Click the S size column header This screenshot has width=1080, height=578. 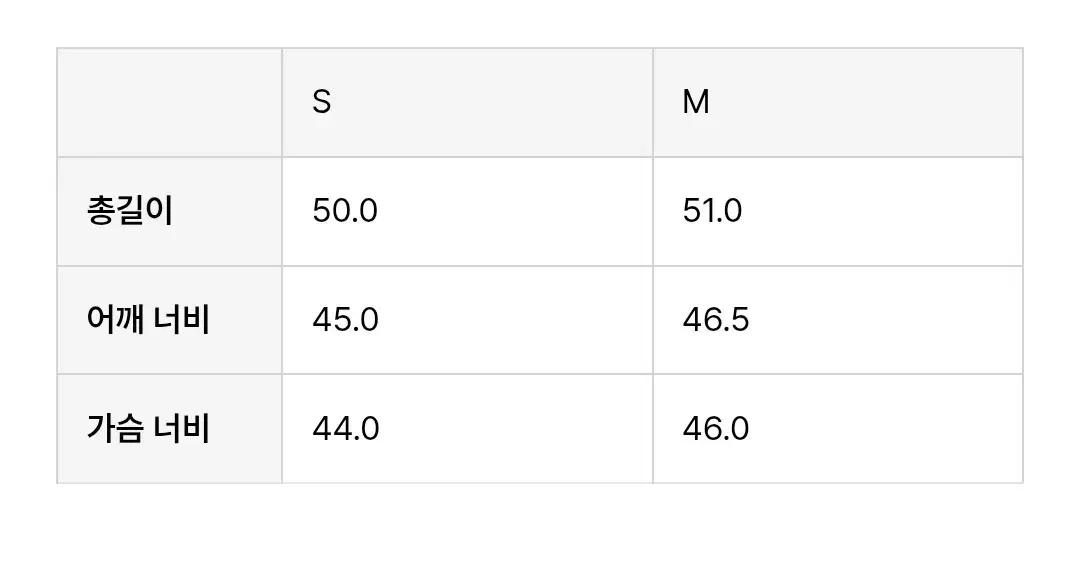coord(322,102)
